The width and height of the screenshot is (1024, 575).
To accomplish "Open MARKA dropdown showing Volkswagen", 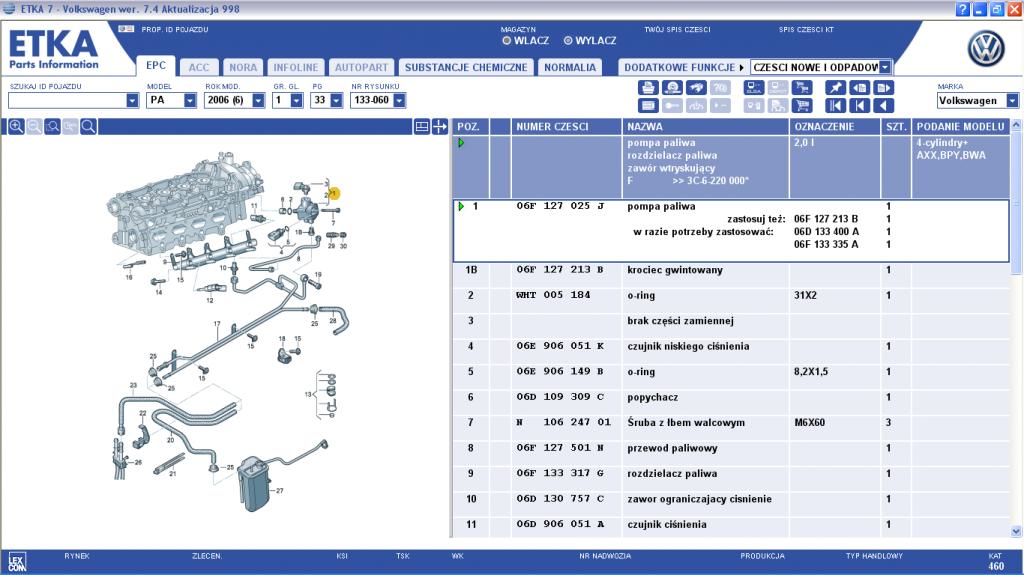I will pyautogui.click(x=1012, y=101).
